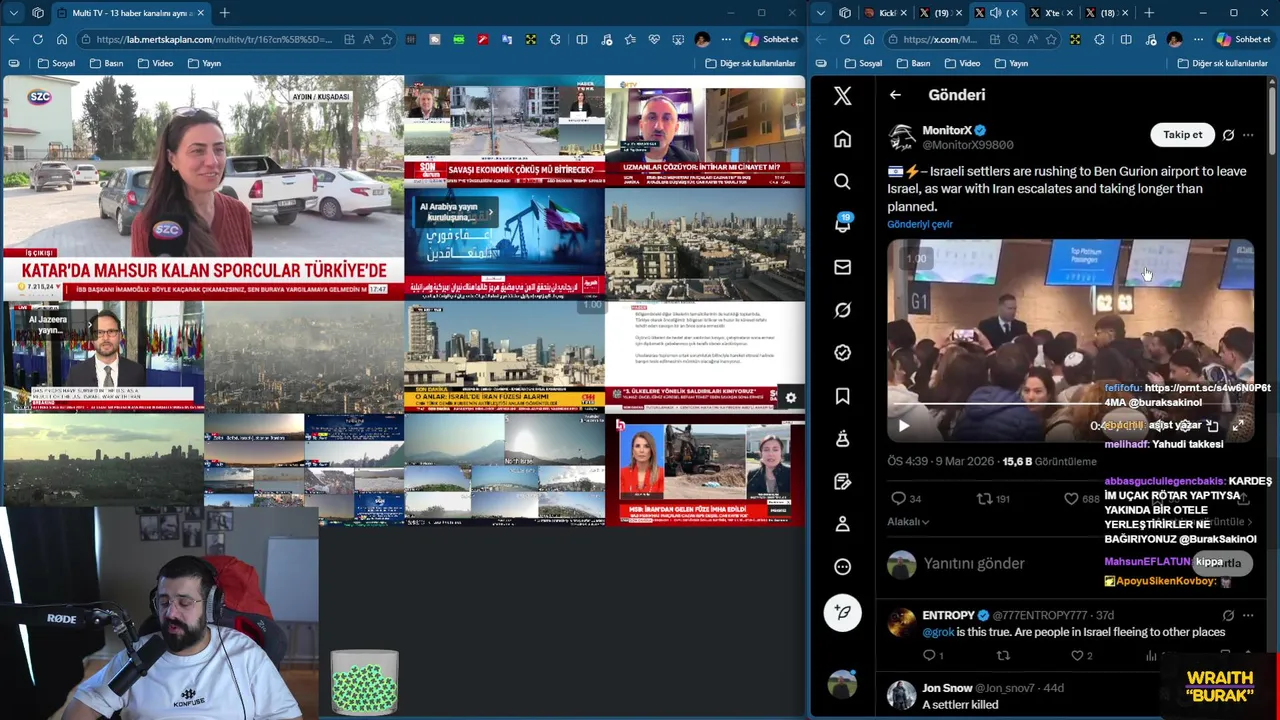Open Video bookmarks folder in left window
The height and width of the screenshot is (720, 1280).
(x=154, y=63)
